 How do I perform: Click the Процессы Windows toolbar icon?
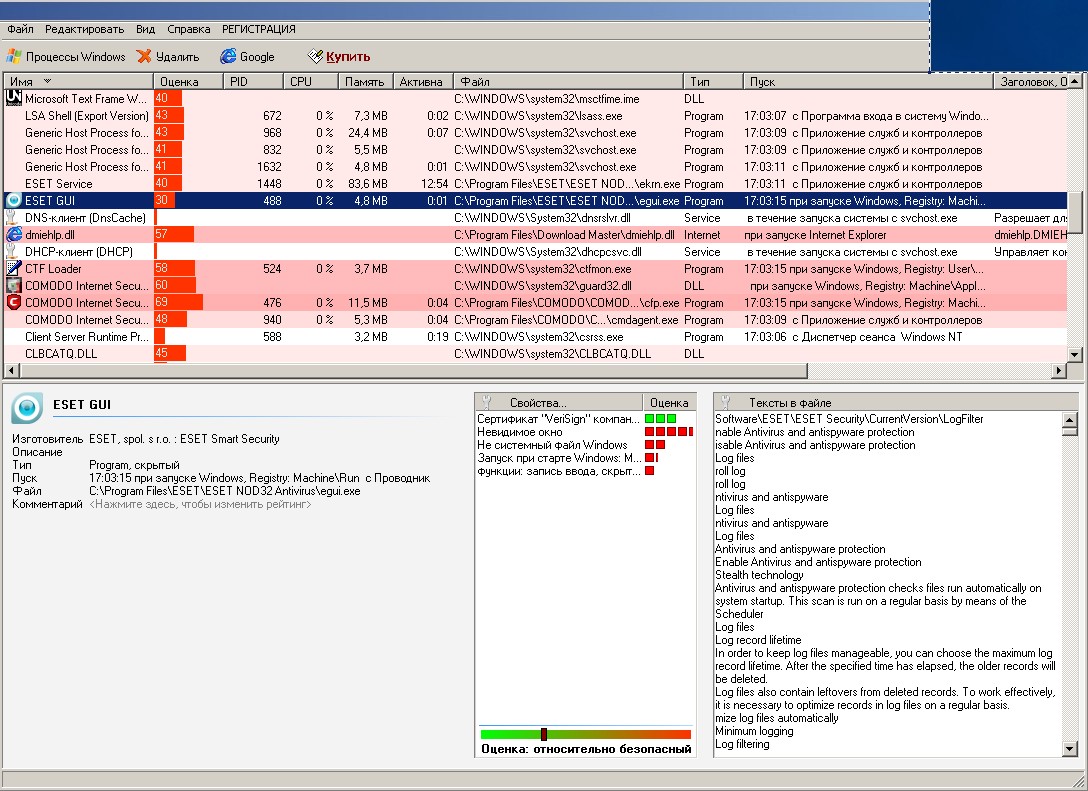pyautogui.click(x=14, y=56)
